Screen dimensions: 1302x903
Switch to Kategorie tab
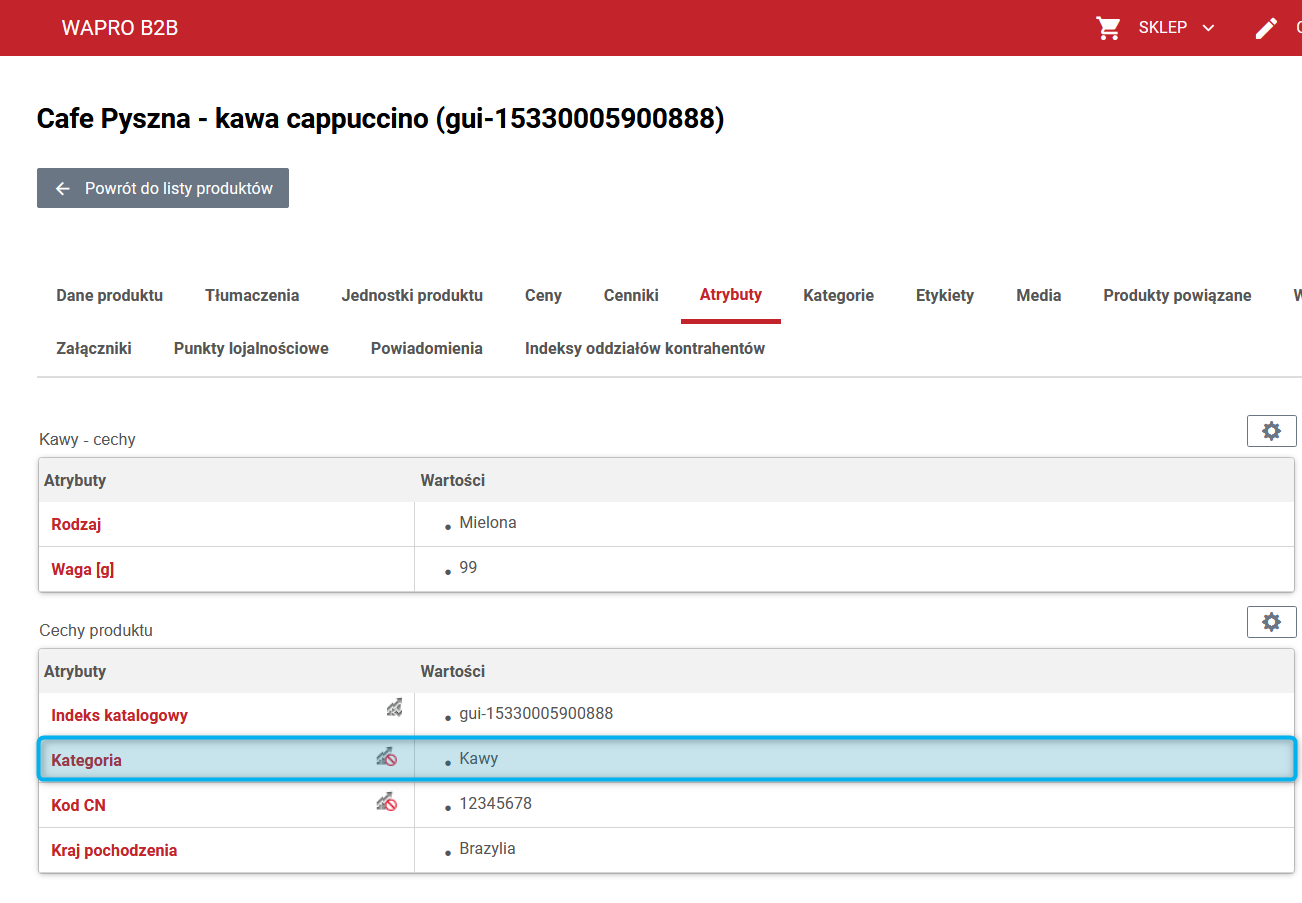pos(838,296)
